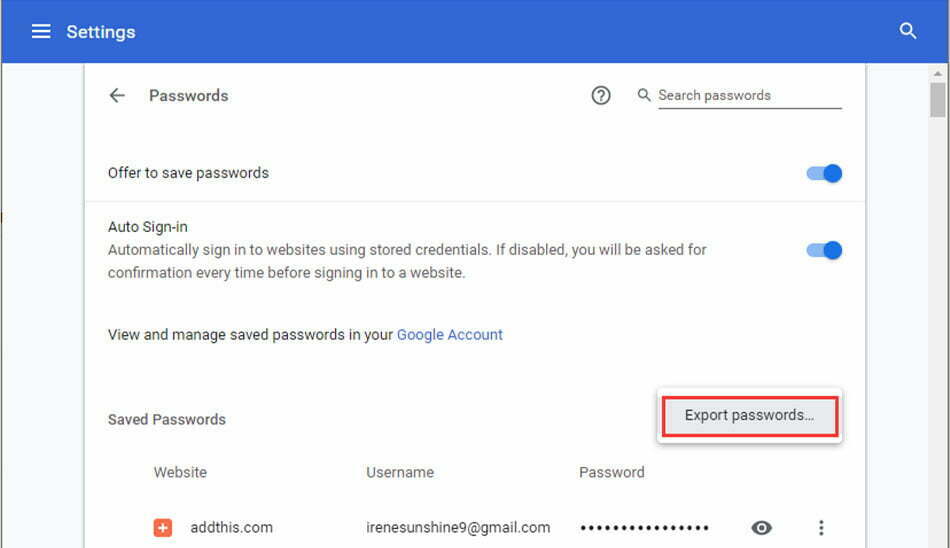Click the magnifier beside Search passwords
This screenshot has height=548, width=950.
pyautogui.click(x=643, y=95)
